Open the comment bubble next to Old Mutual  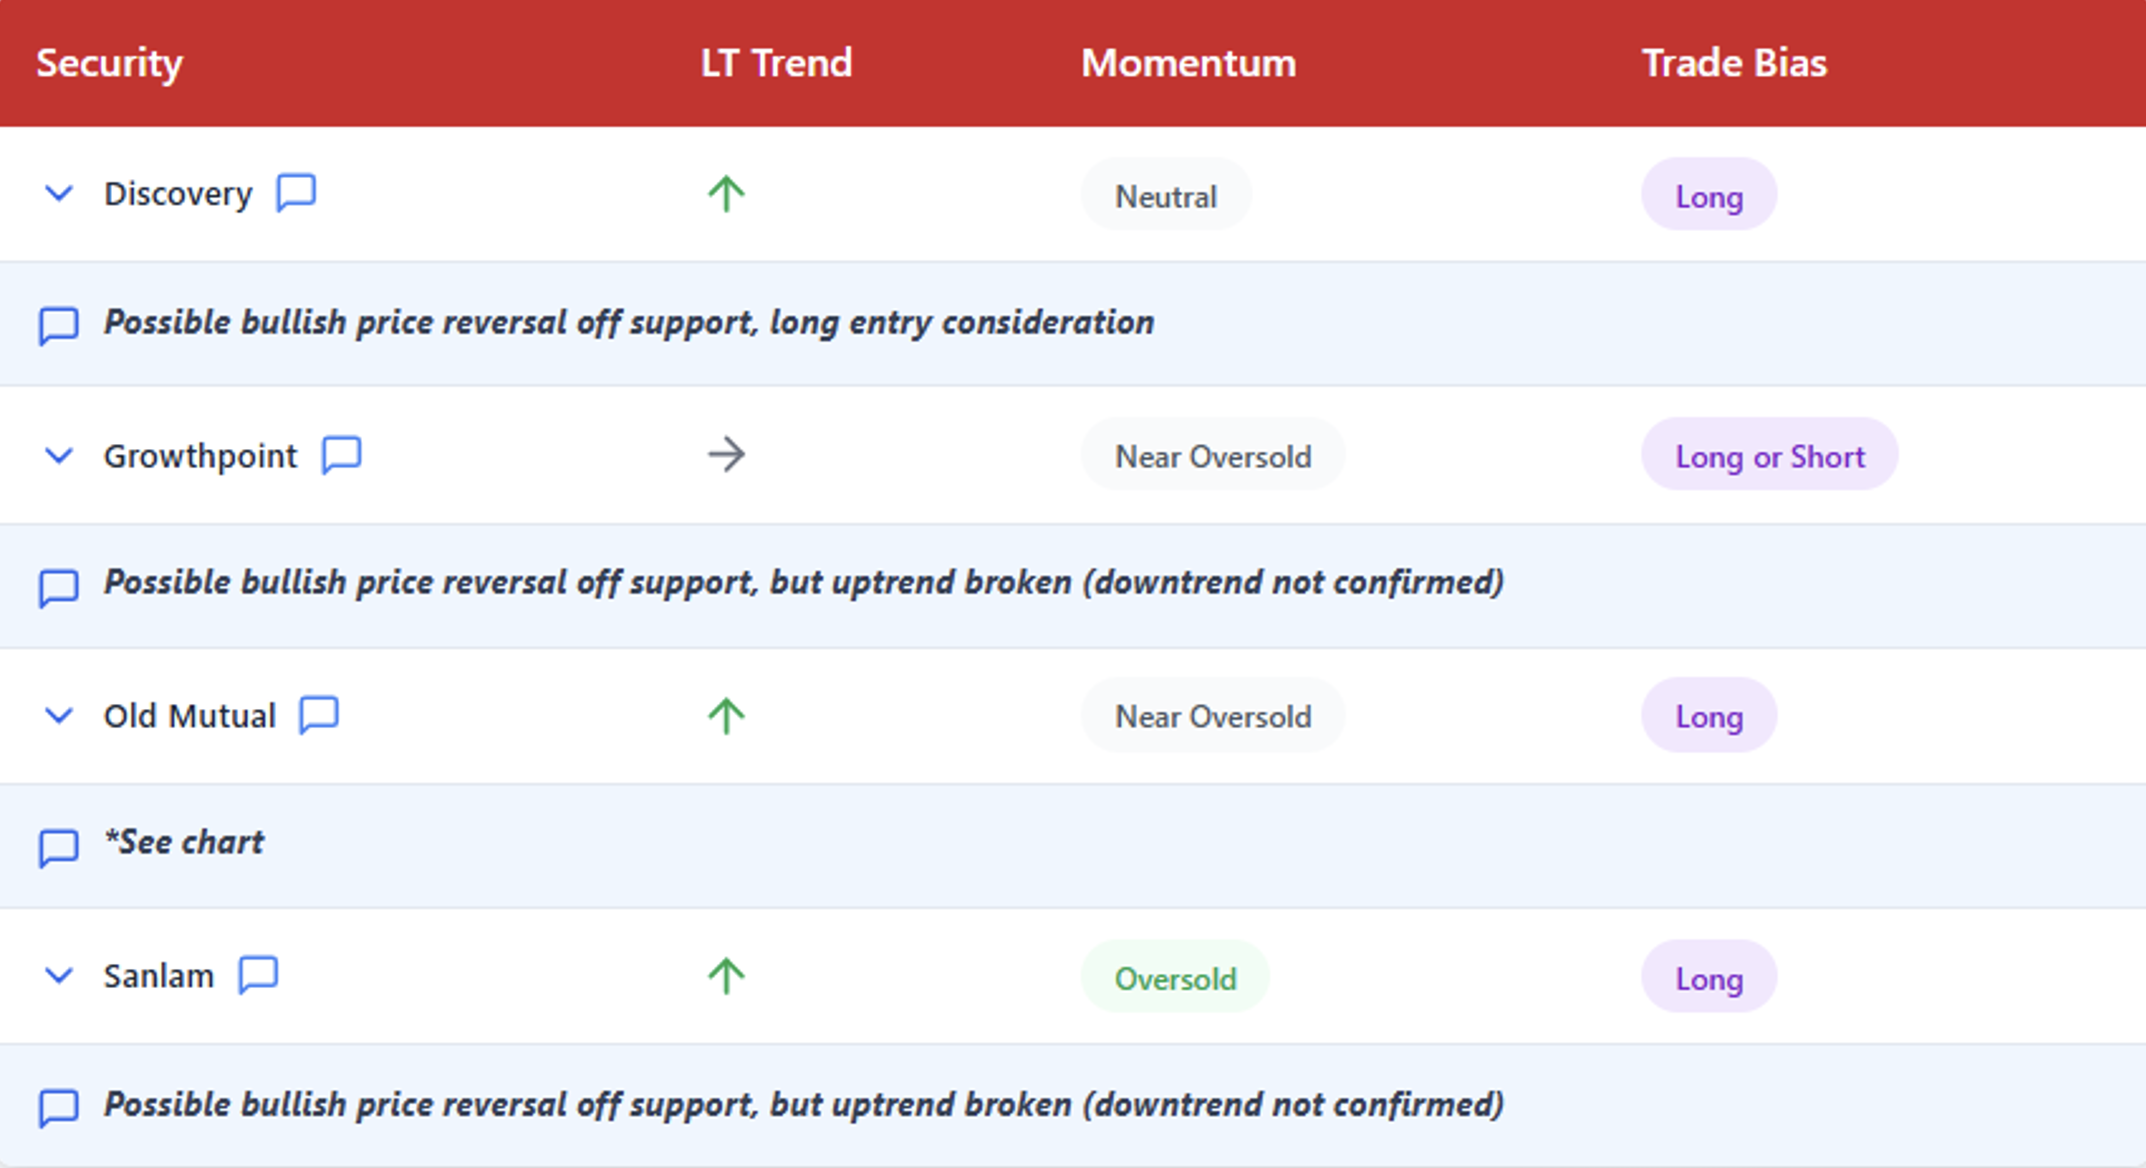tap(319, 715)
